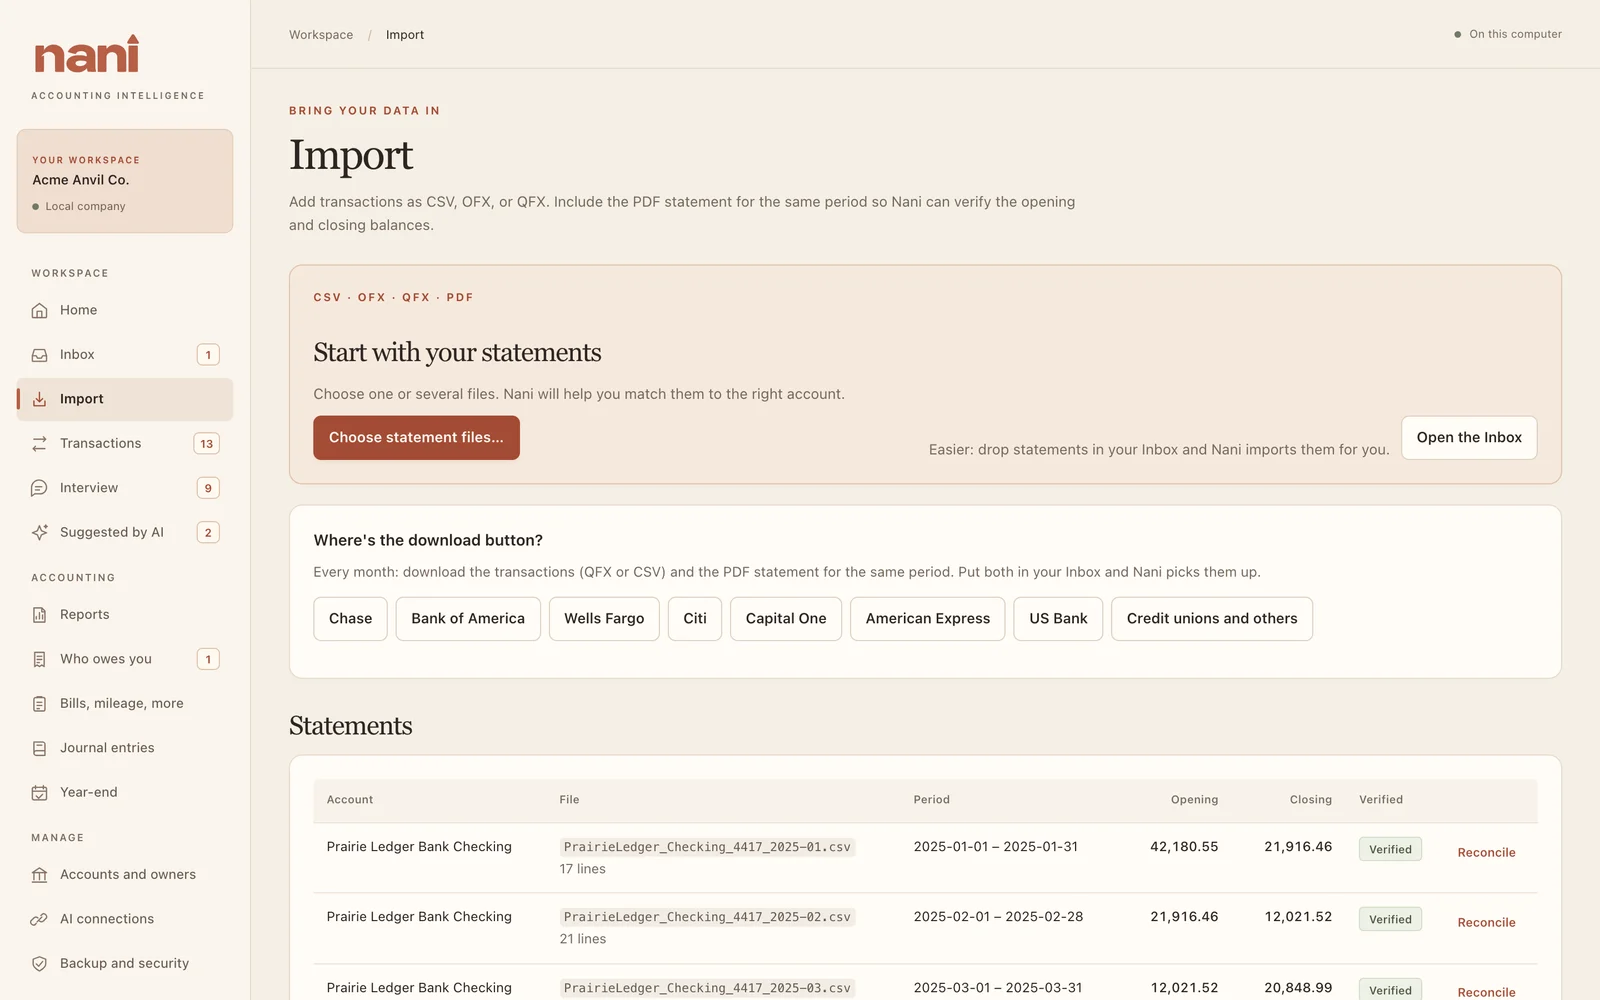
Task: Click Choose statement files button
Action: click(416, 438)
